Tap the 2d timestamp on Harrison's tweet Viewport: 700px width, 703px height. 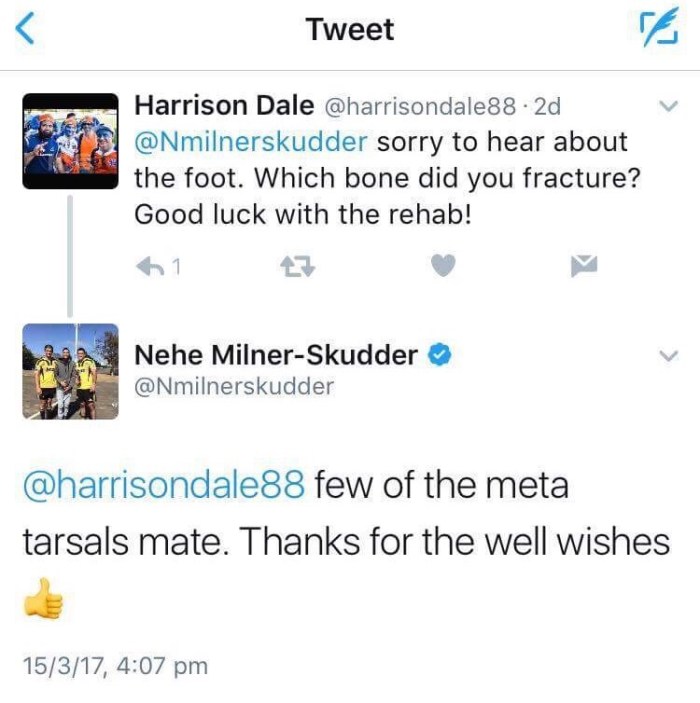[x=548, y=106]
